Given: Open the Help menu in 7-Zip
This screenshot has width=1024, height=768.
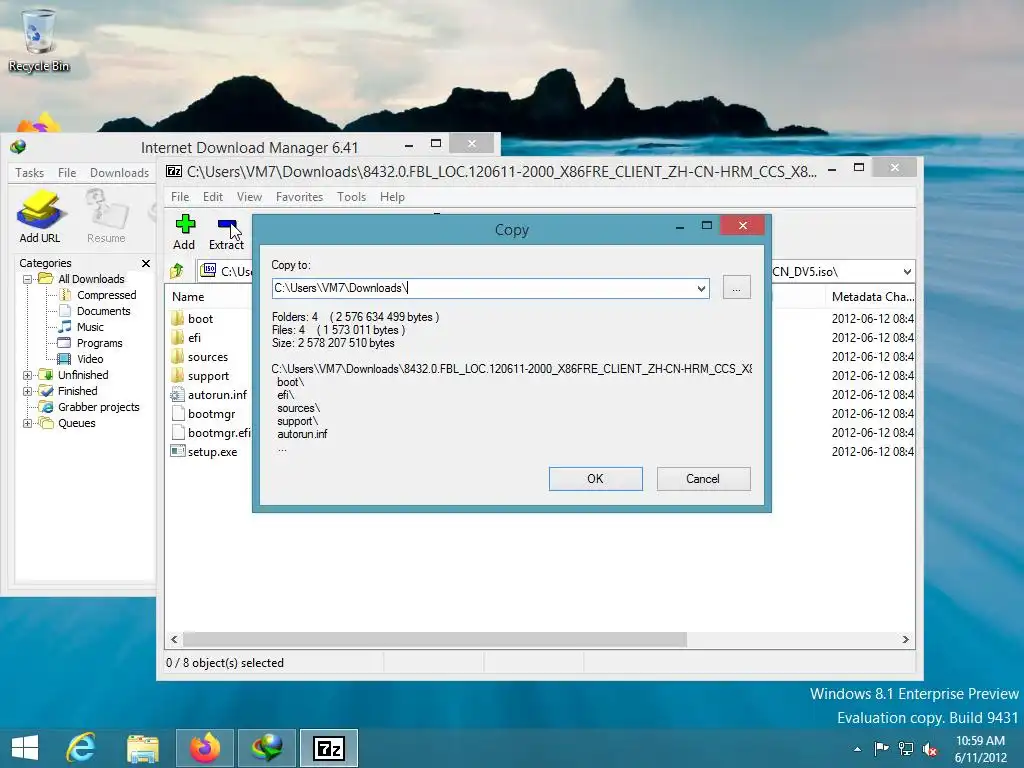Looking at the screenshot, I should pos(392,197).
